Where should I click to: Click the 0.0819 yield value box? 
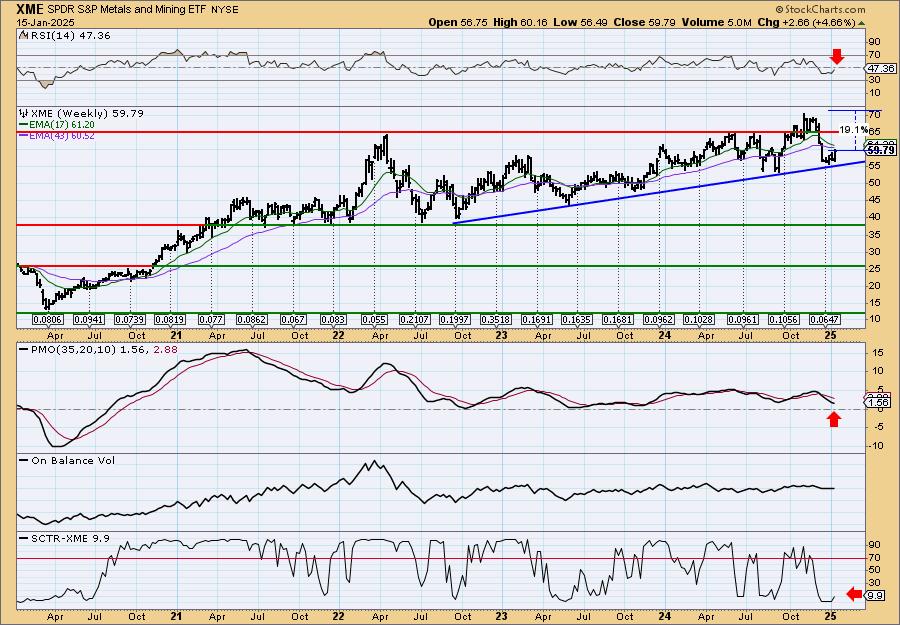tap(170, 319)
